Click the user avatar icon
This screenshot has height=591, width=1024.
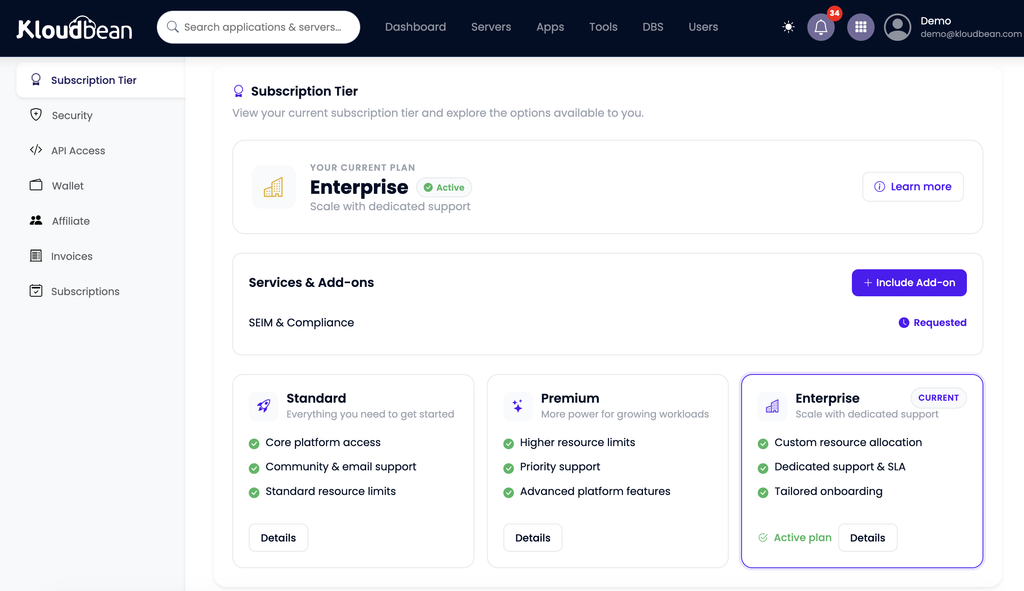(897, 27)
